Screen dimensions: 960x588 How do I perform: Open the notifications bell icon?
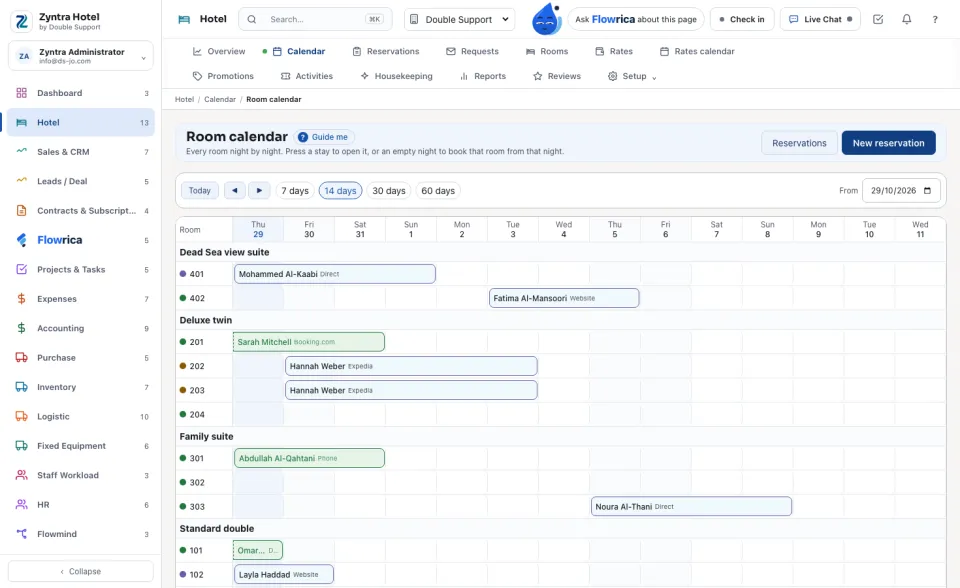click(906, 20)
